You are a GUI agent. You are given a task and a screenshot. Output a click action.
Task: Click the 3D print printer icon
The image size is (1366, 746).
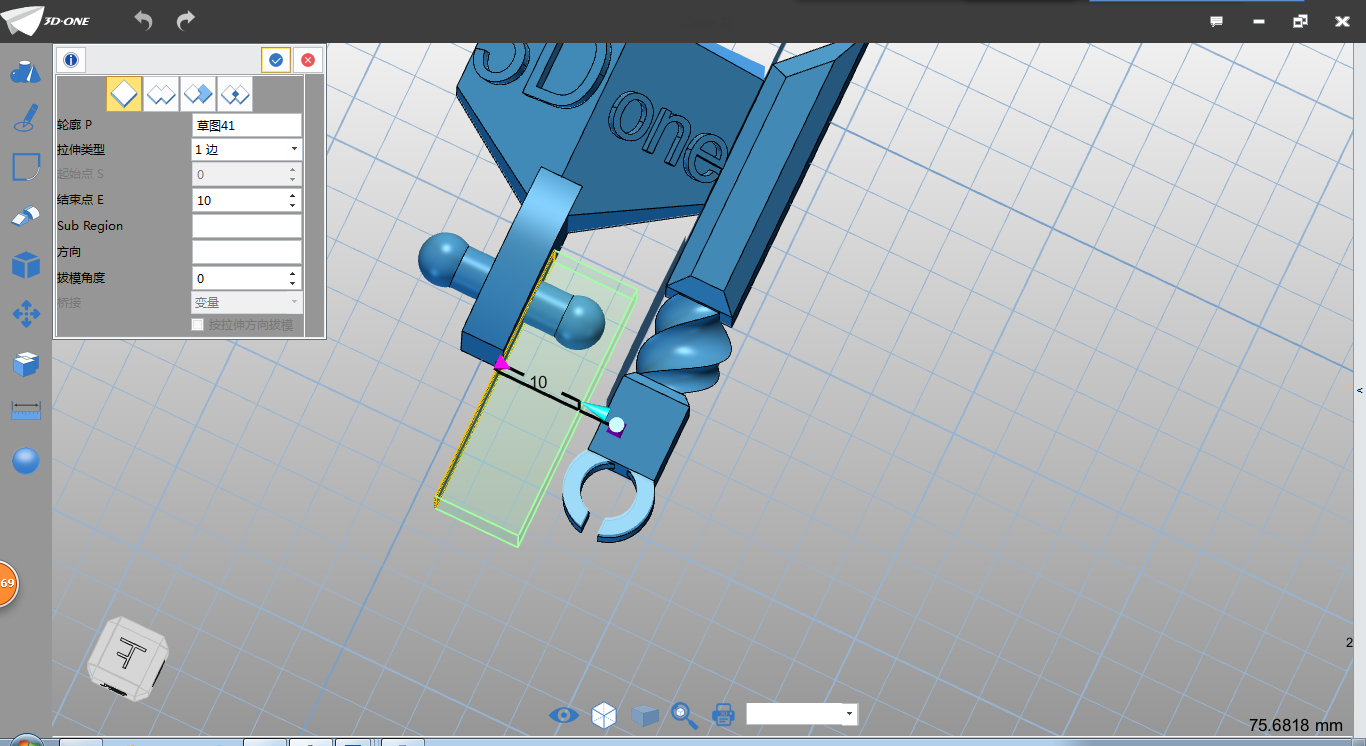pyautogui.click(x=723, y=714)
